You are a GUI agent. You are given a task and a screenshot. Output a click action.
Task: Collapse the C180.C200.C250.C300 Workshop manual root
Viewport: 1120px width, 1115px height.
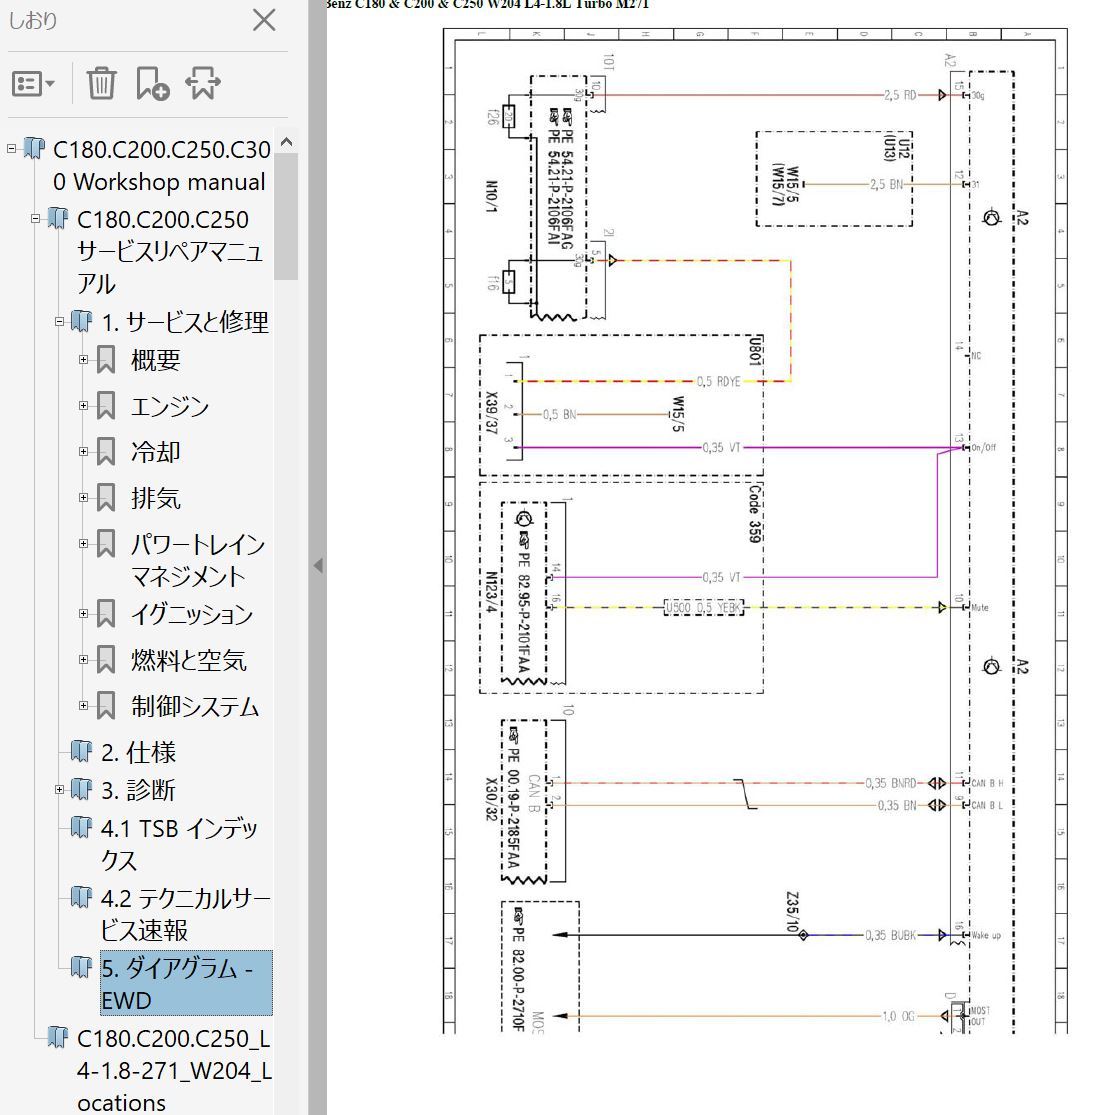(11, 149)
